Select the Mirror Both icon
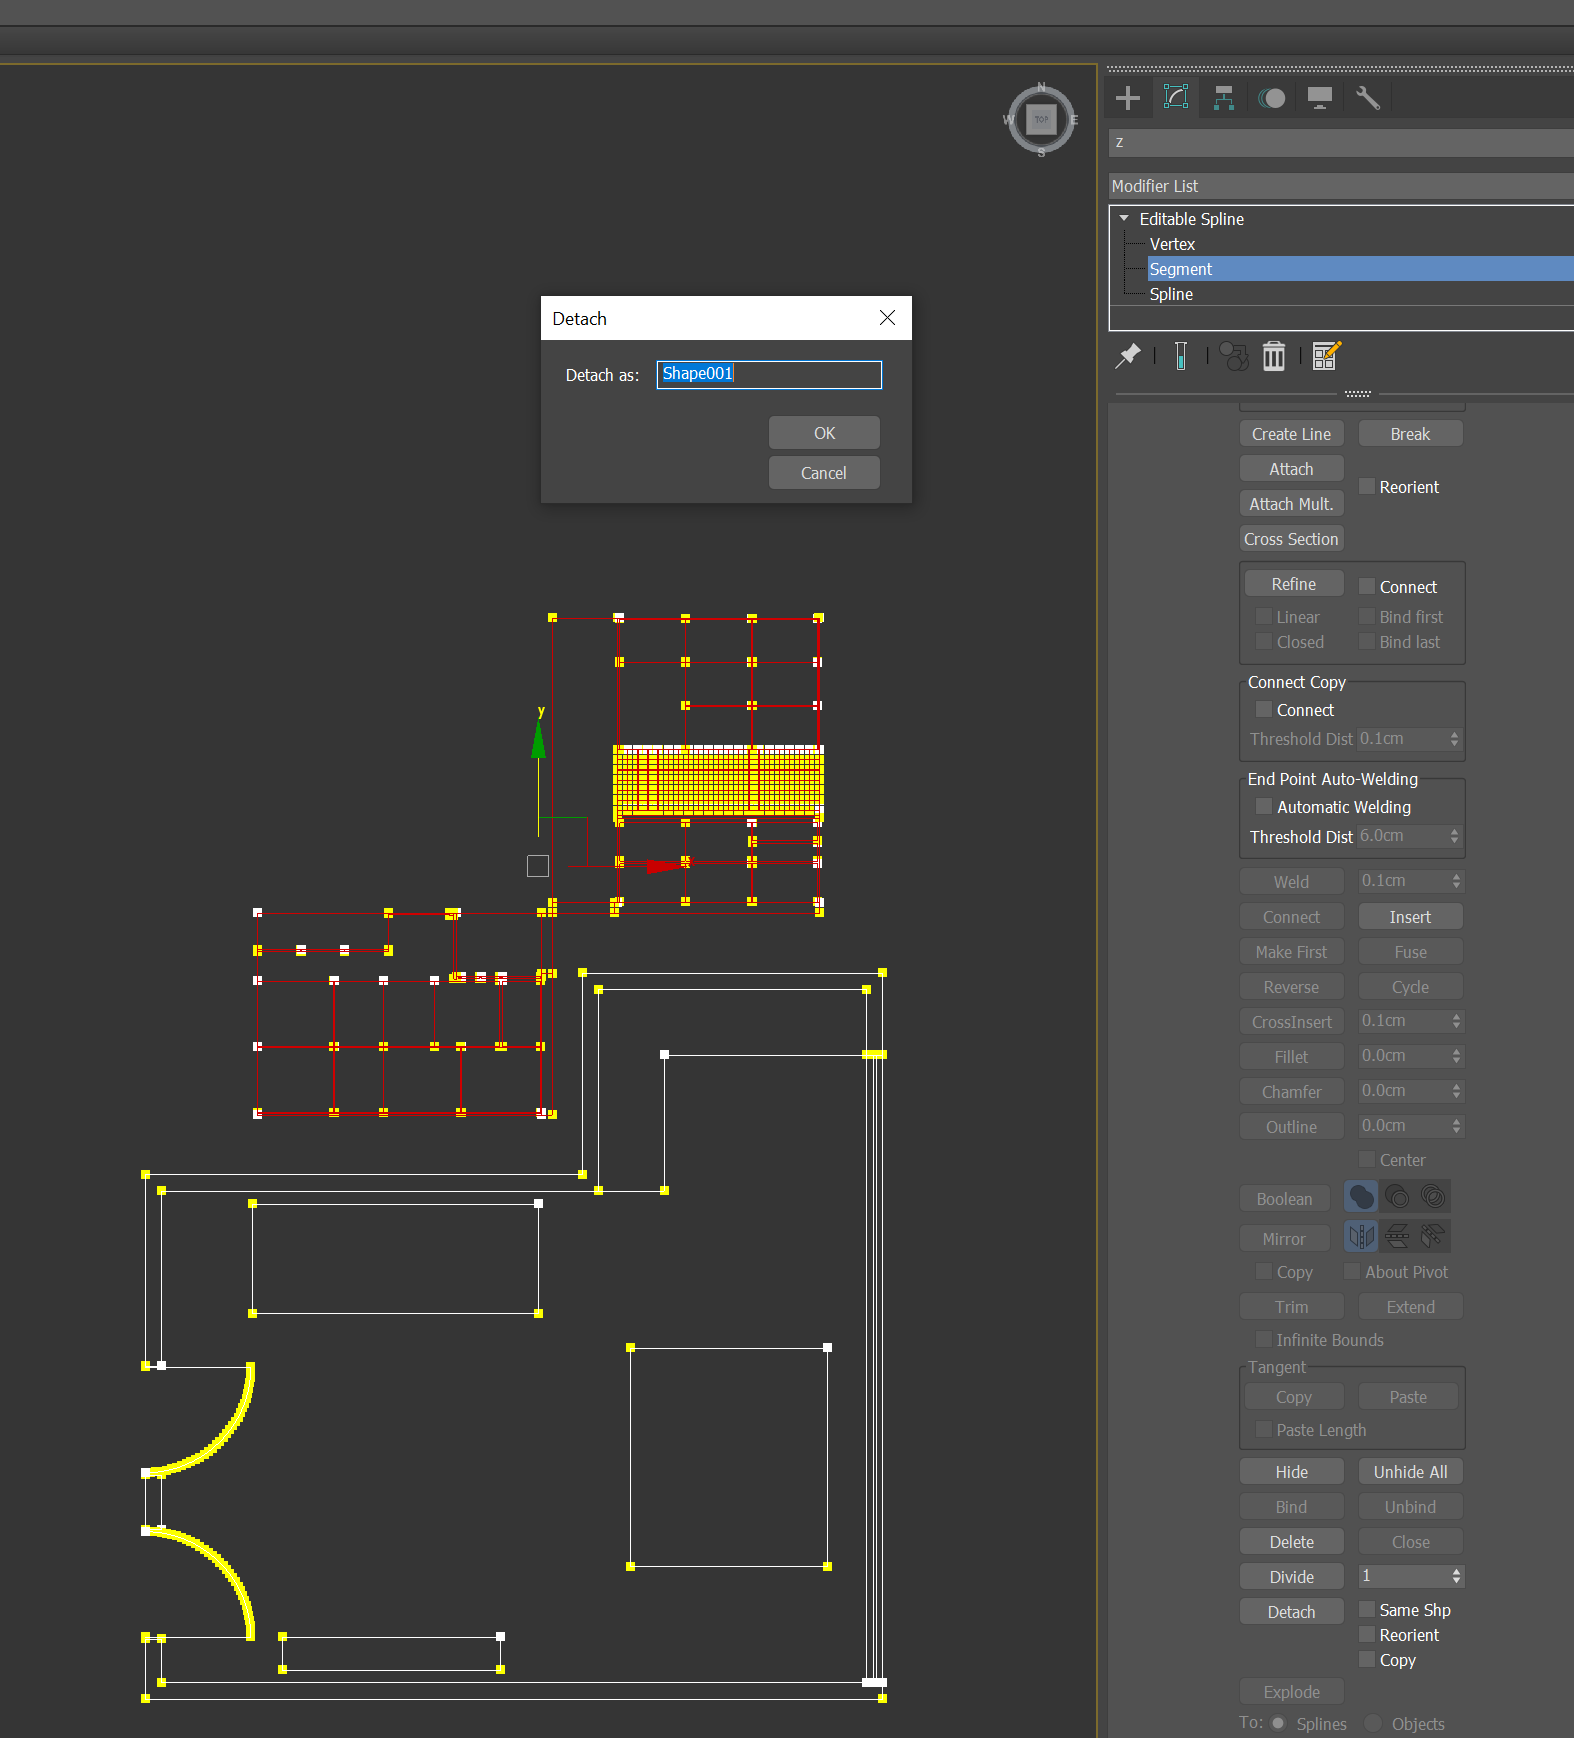Viewport: 1574px width, 1738px height. point(1433,1236)
